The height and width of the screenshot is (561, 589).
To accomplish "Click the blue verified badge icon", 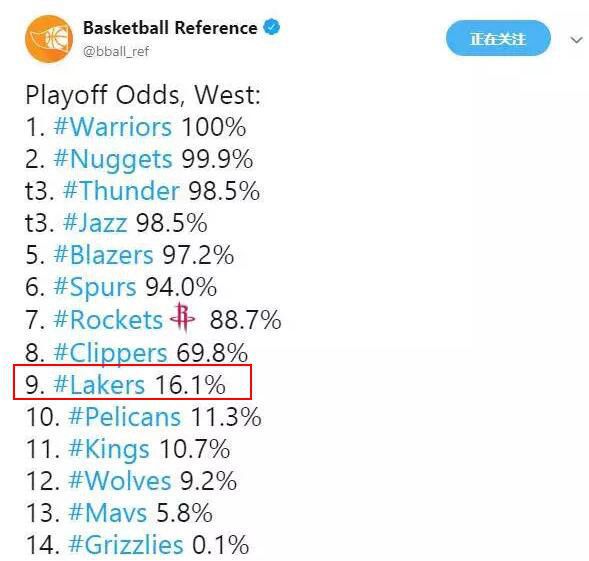I will tap(272, 28).
